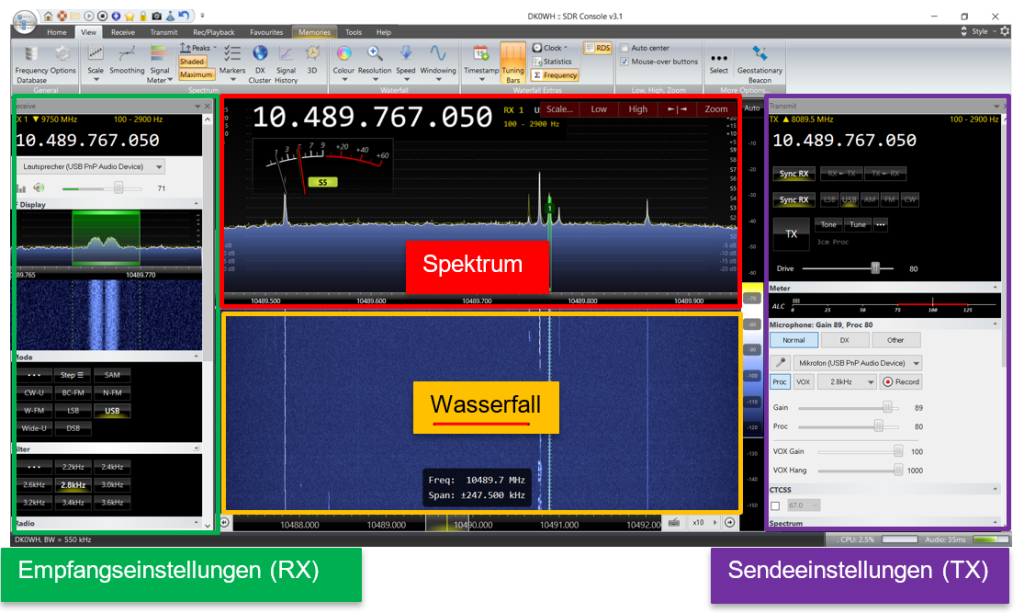Image resolution: width=1024 pixels, height=613 pixels.
Task: Mute audio with the speaker icon
Action: pos(39,188)
